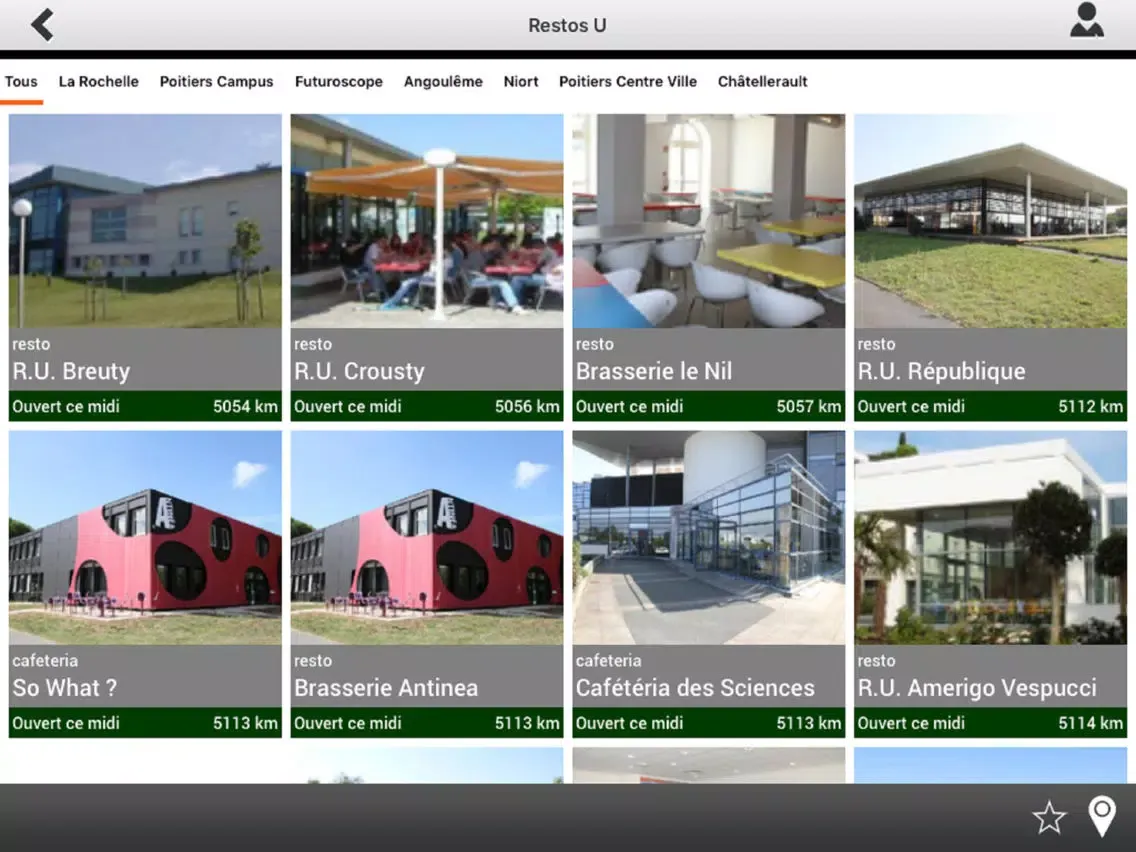The image size is (1136, 852).
Task: Open the Brasserie le Nil interior photo
Action: tap(709, 221)
